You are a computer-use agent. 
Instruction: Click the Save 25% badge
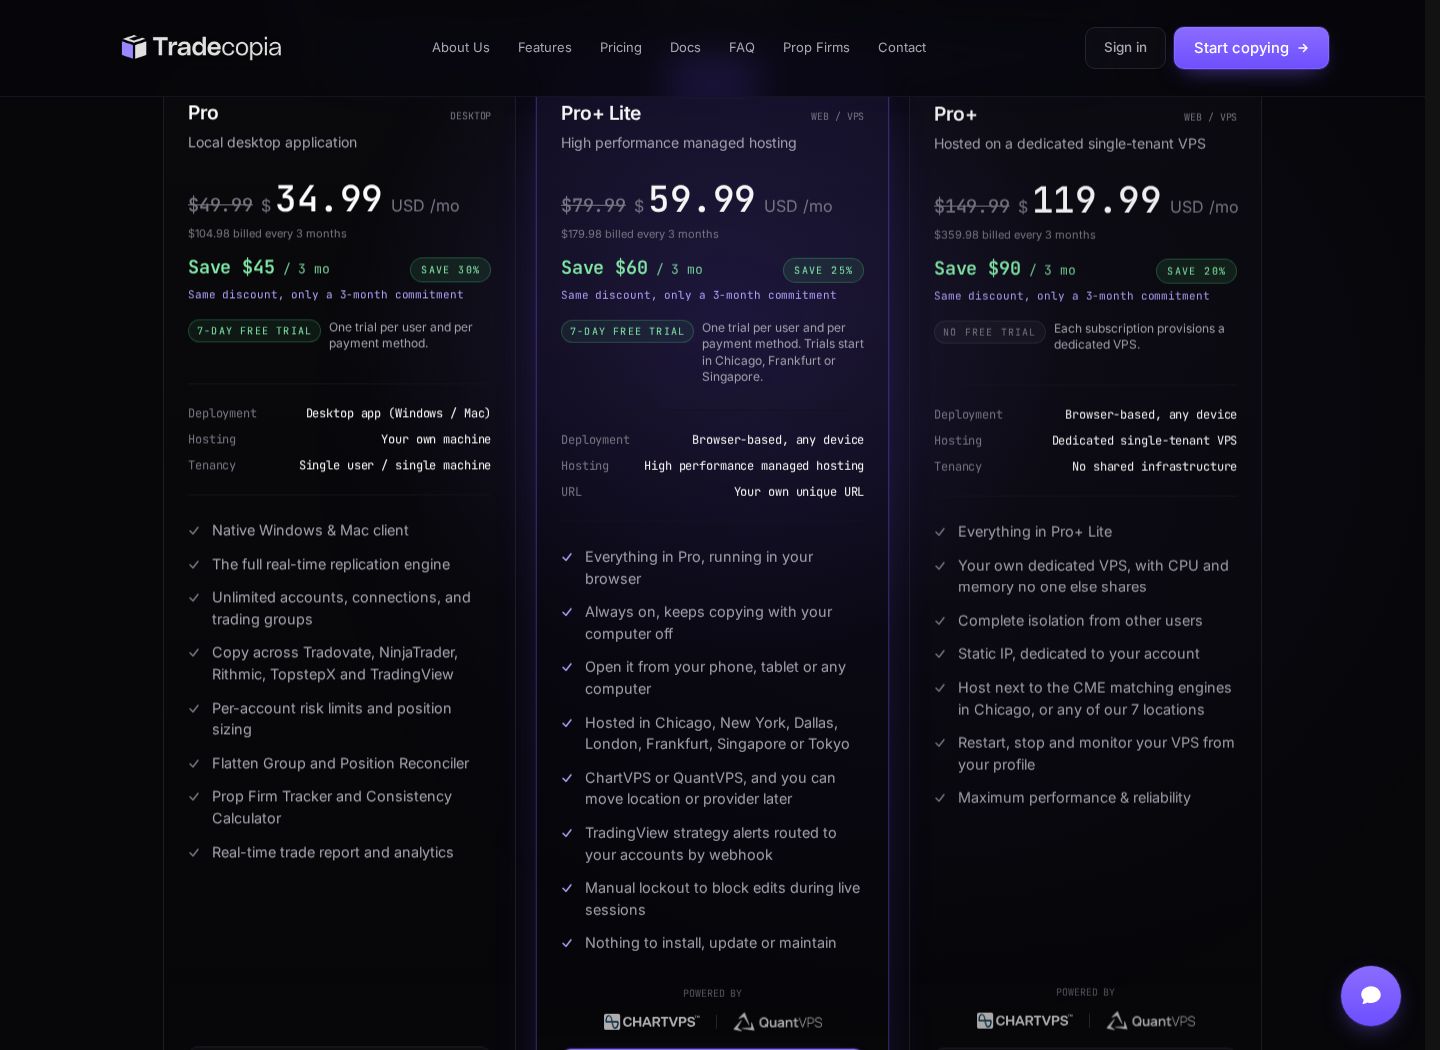click(823, 270)
